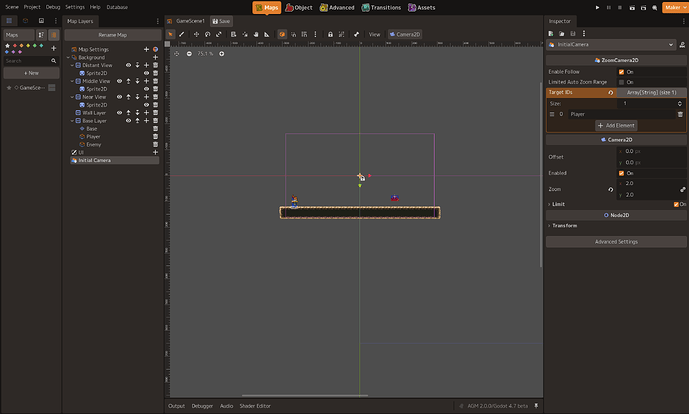Collapse the Background group
This screenshot has height=414, width=689.
(68, 58)
